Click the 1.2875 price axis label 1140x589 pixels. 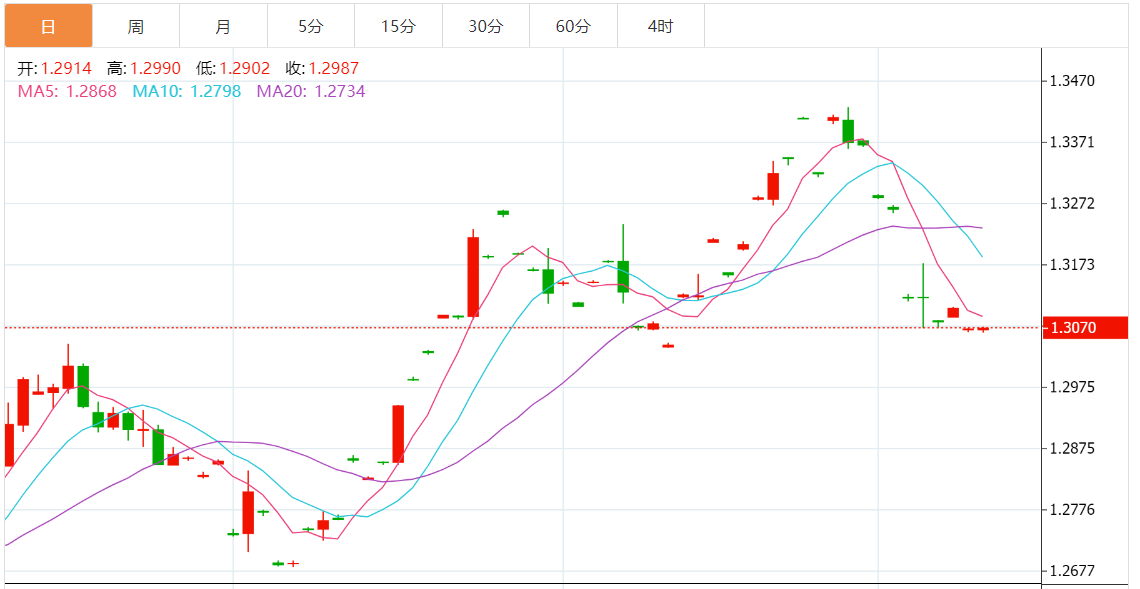coord(1073,448)
